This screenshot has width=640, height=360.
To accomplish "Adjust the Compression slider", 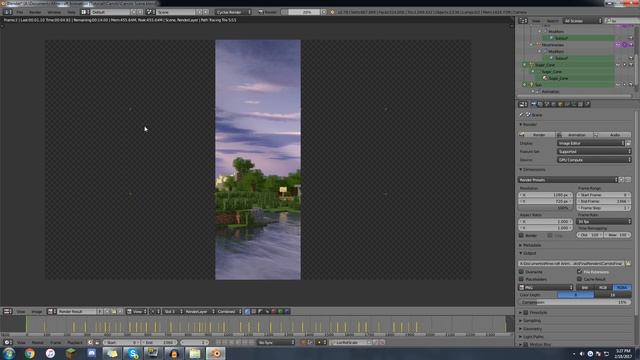I will [x=575, y=302].
